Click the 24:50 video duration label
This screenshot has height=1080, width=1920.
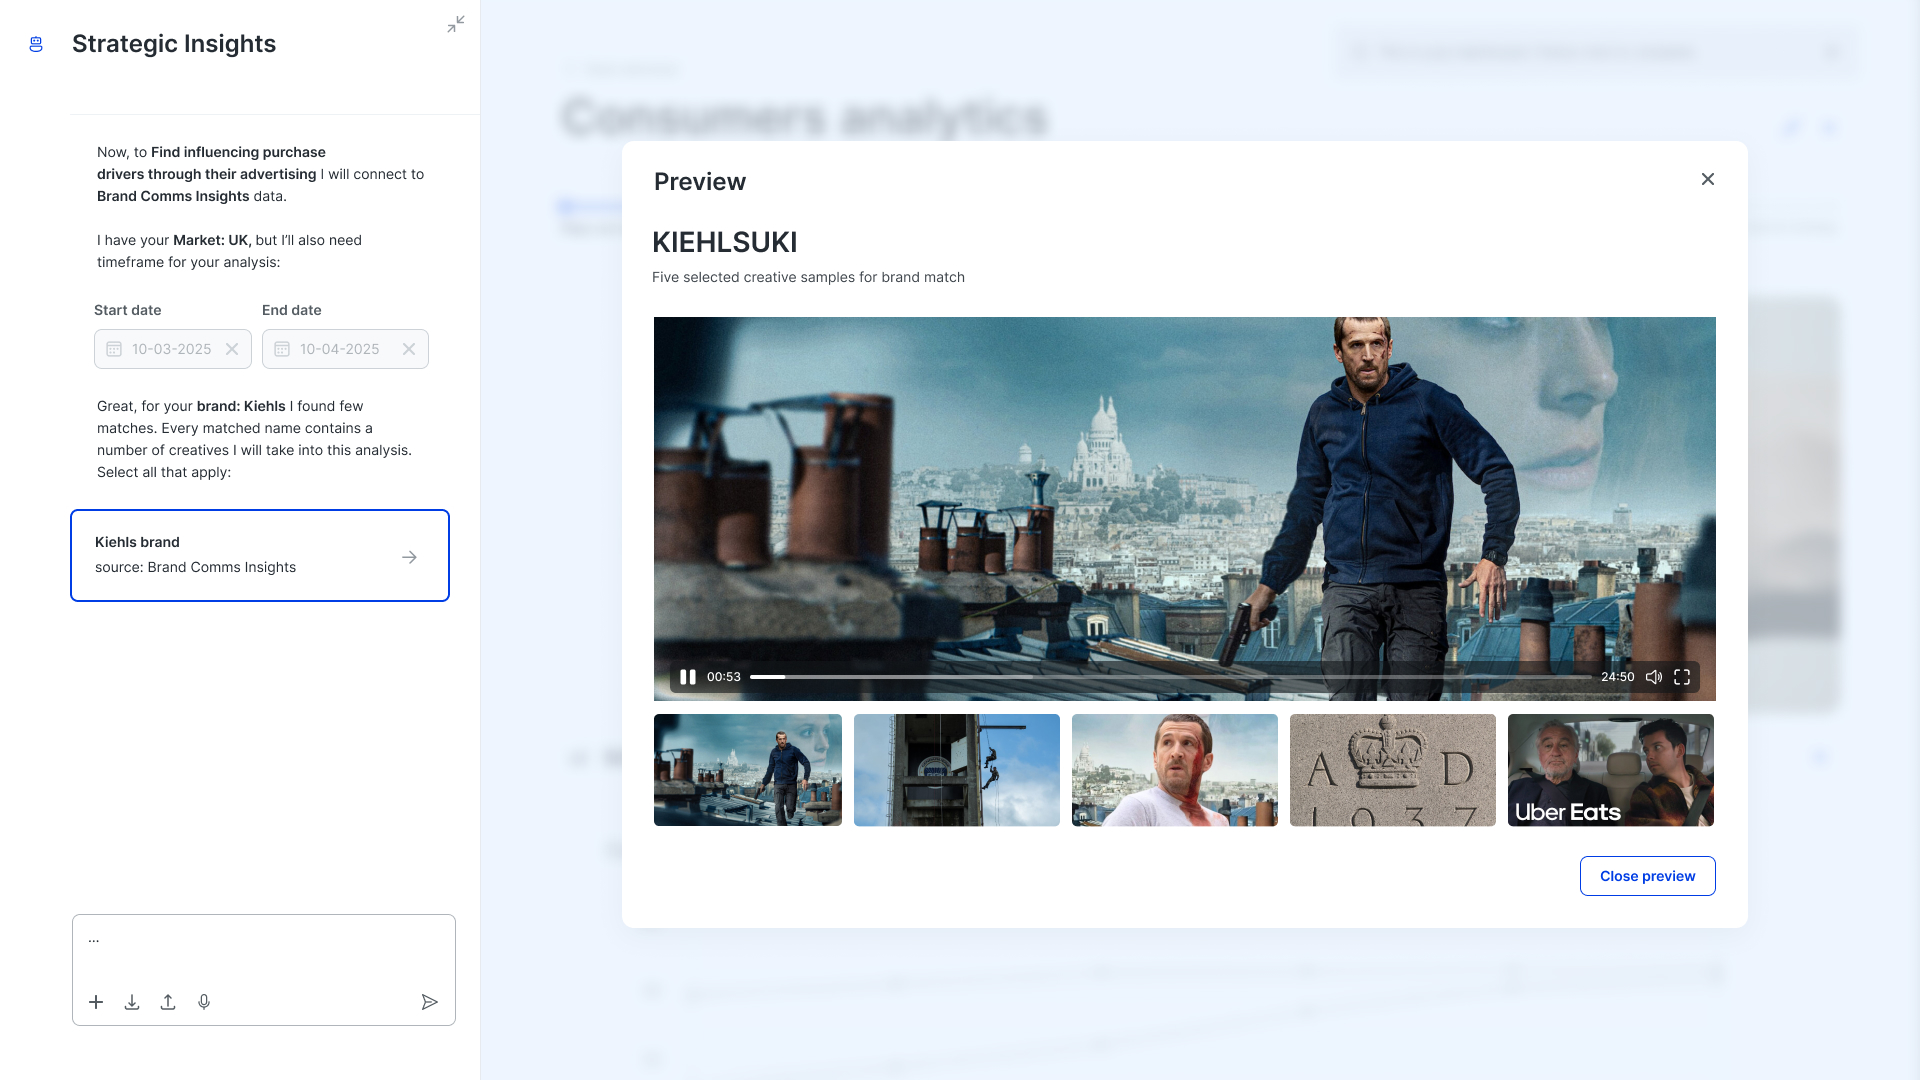1618,677
